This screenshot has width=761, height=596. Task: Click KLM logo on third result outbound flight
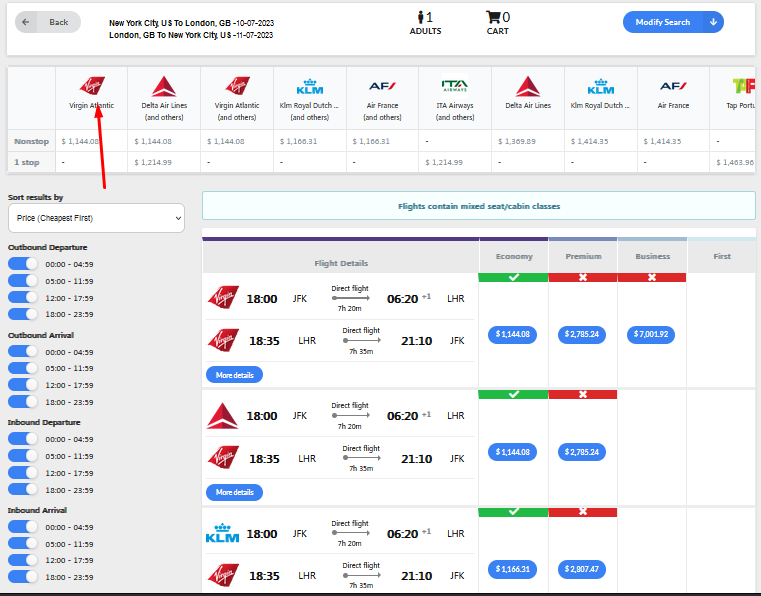click(222, 533)
